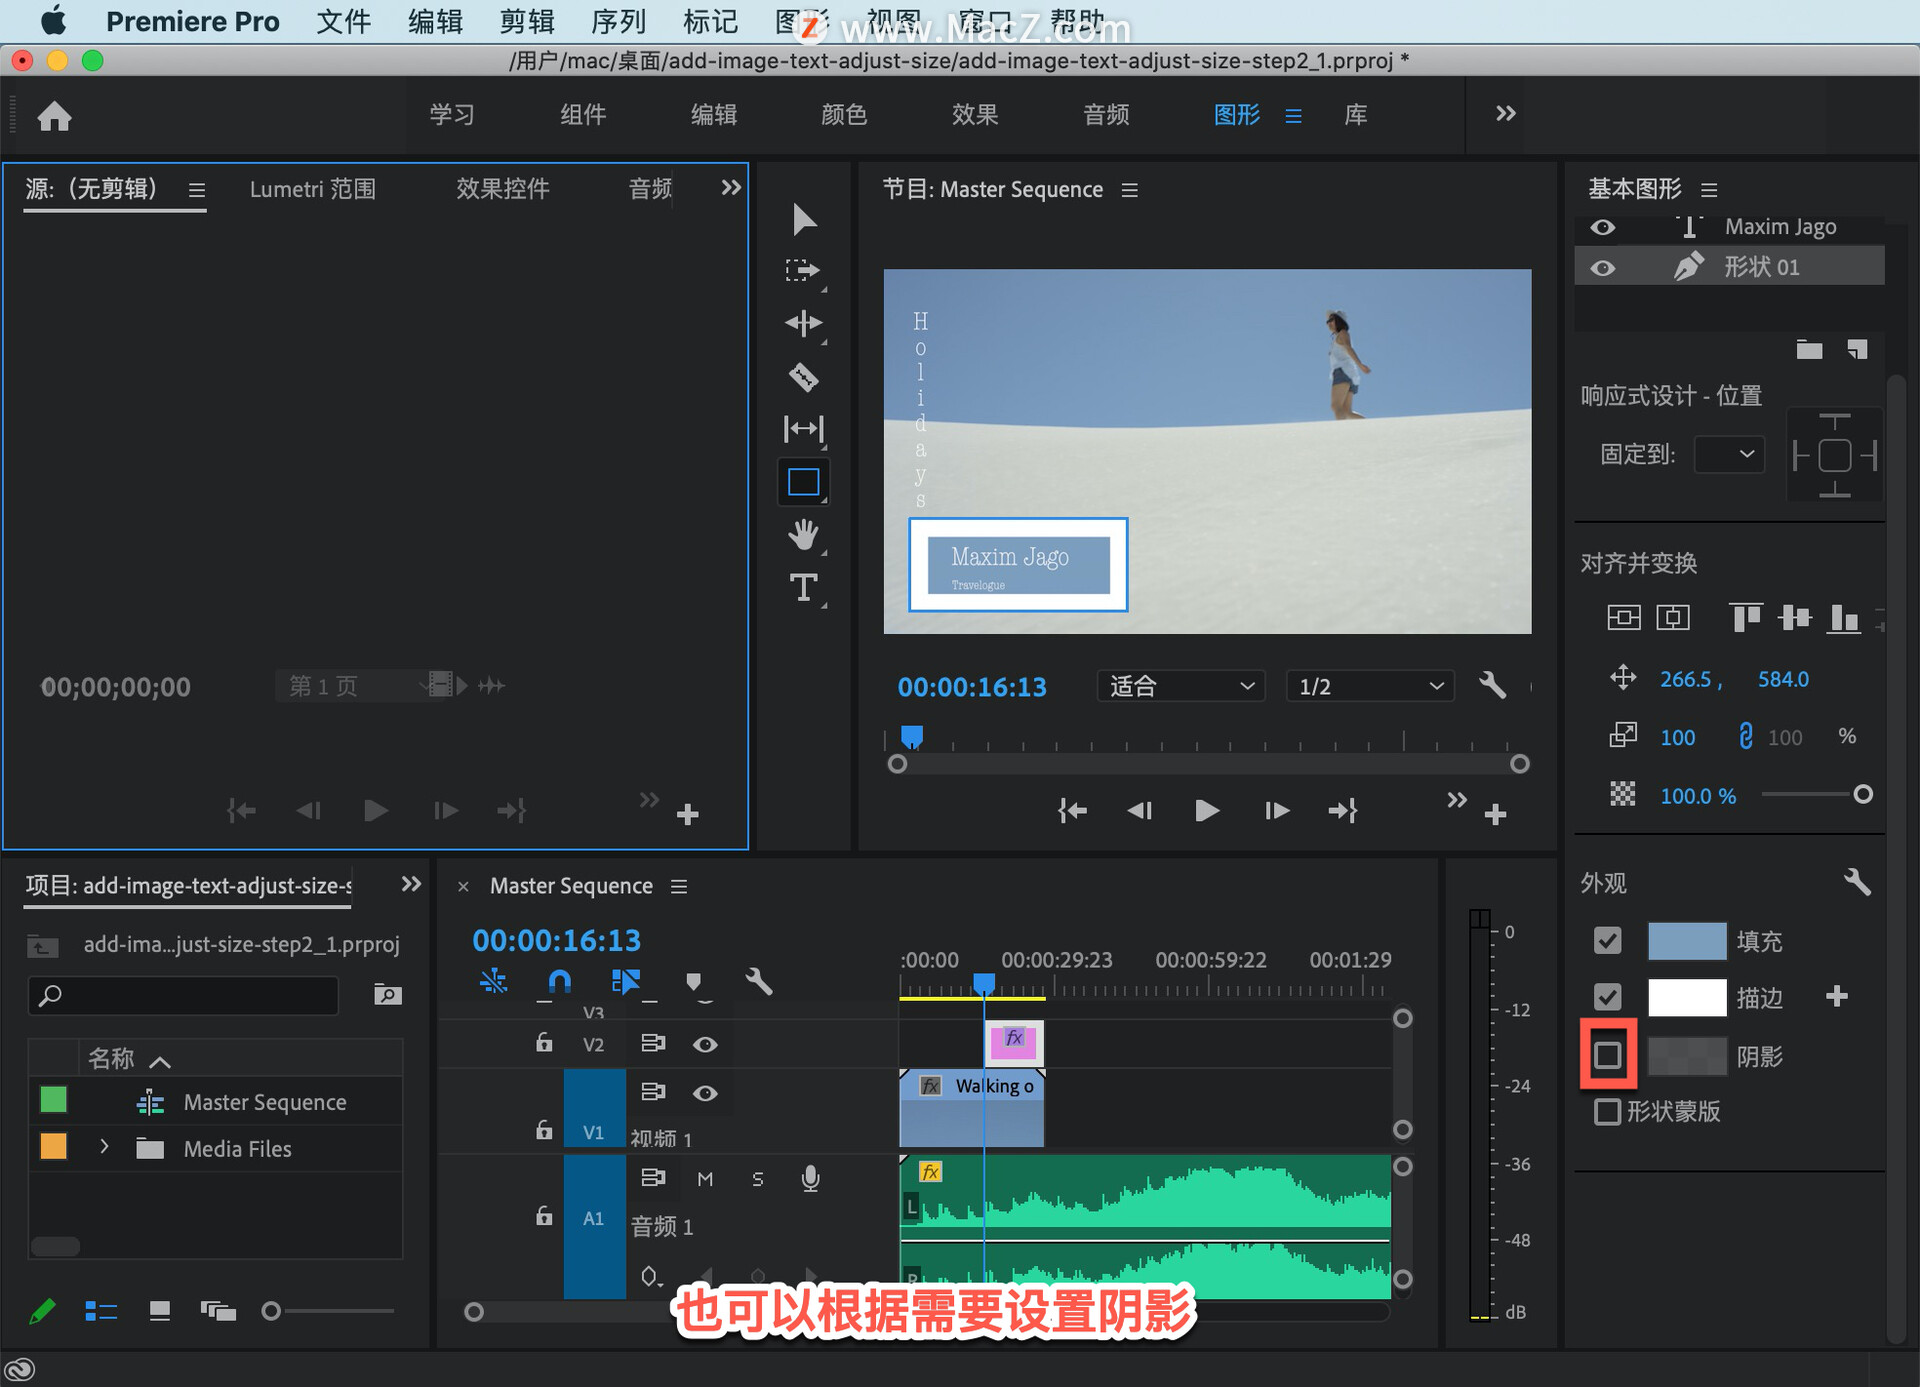1920x1387 pixels.
Task: Switch to 颜色 workspace
Action: pos(844,114)
